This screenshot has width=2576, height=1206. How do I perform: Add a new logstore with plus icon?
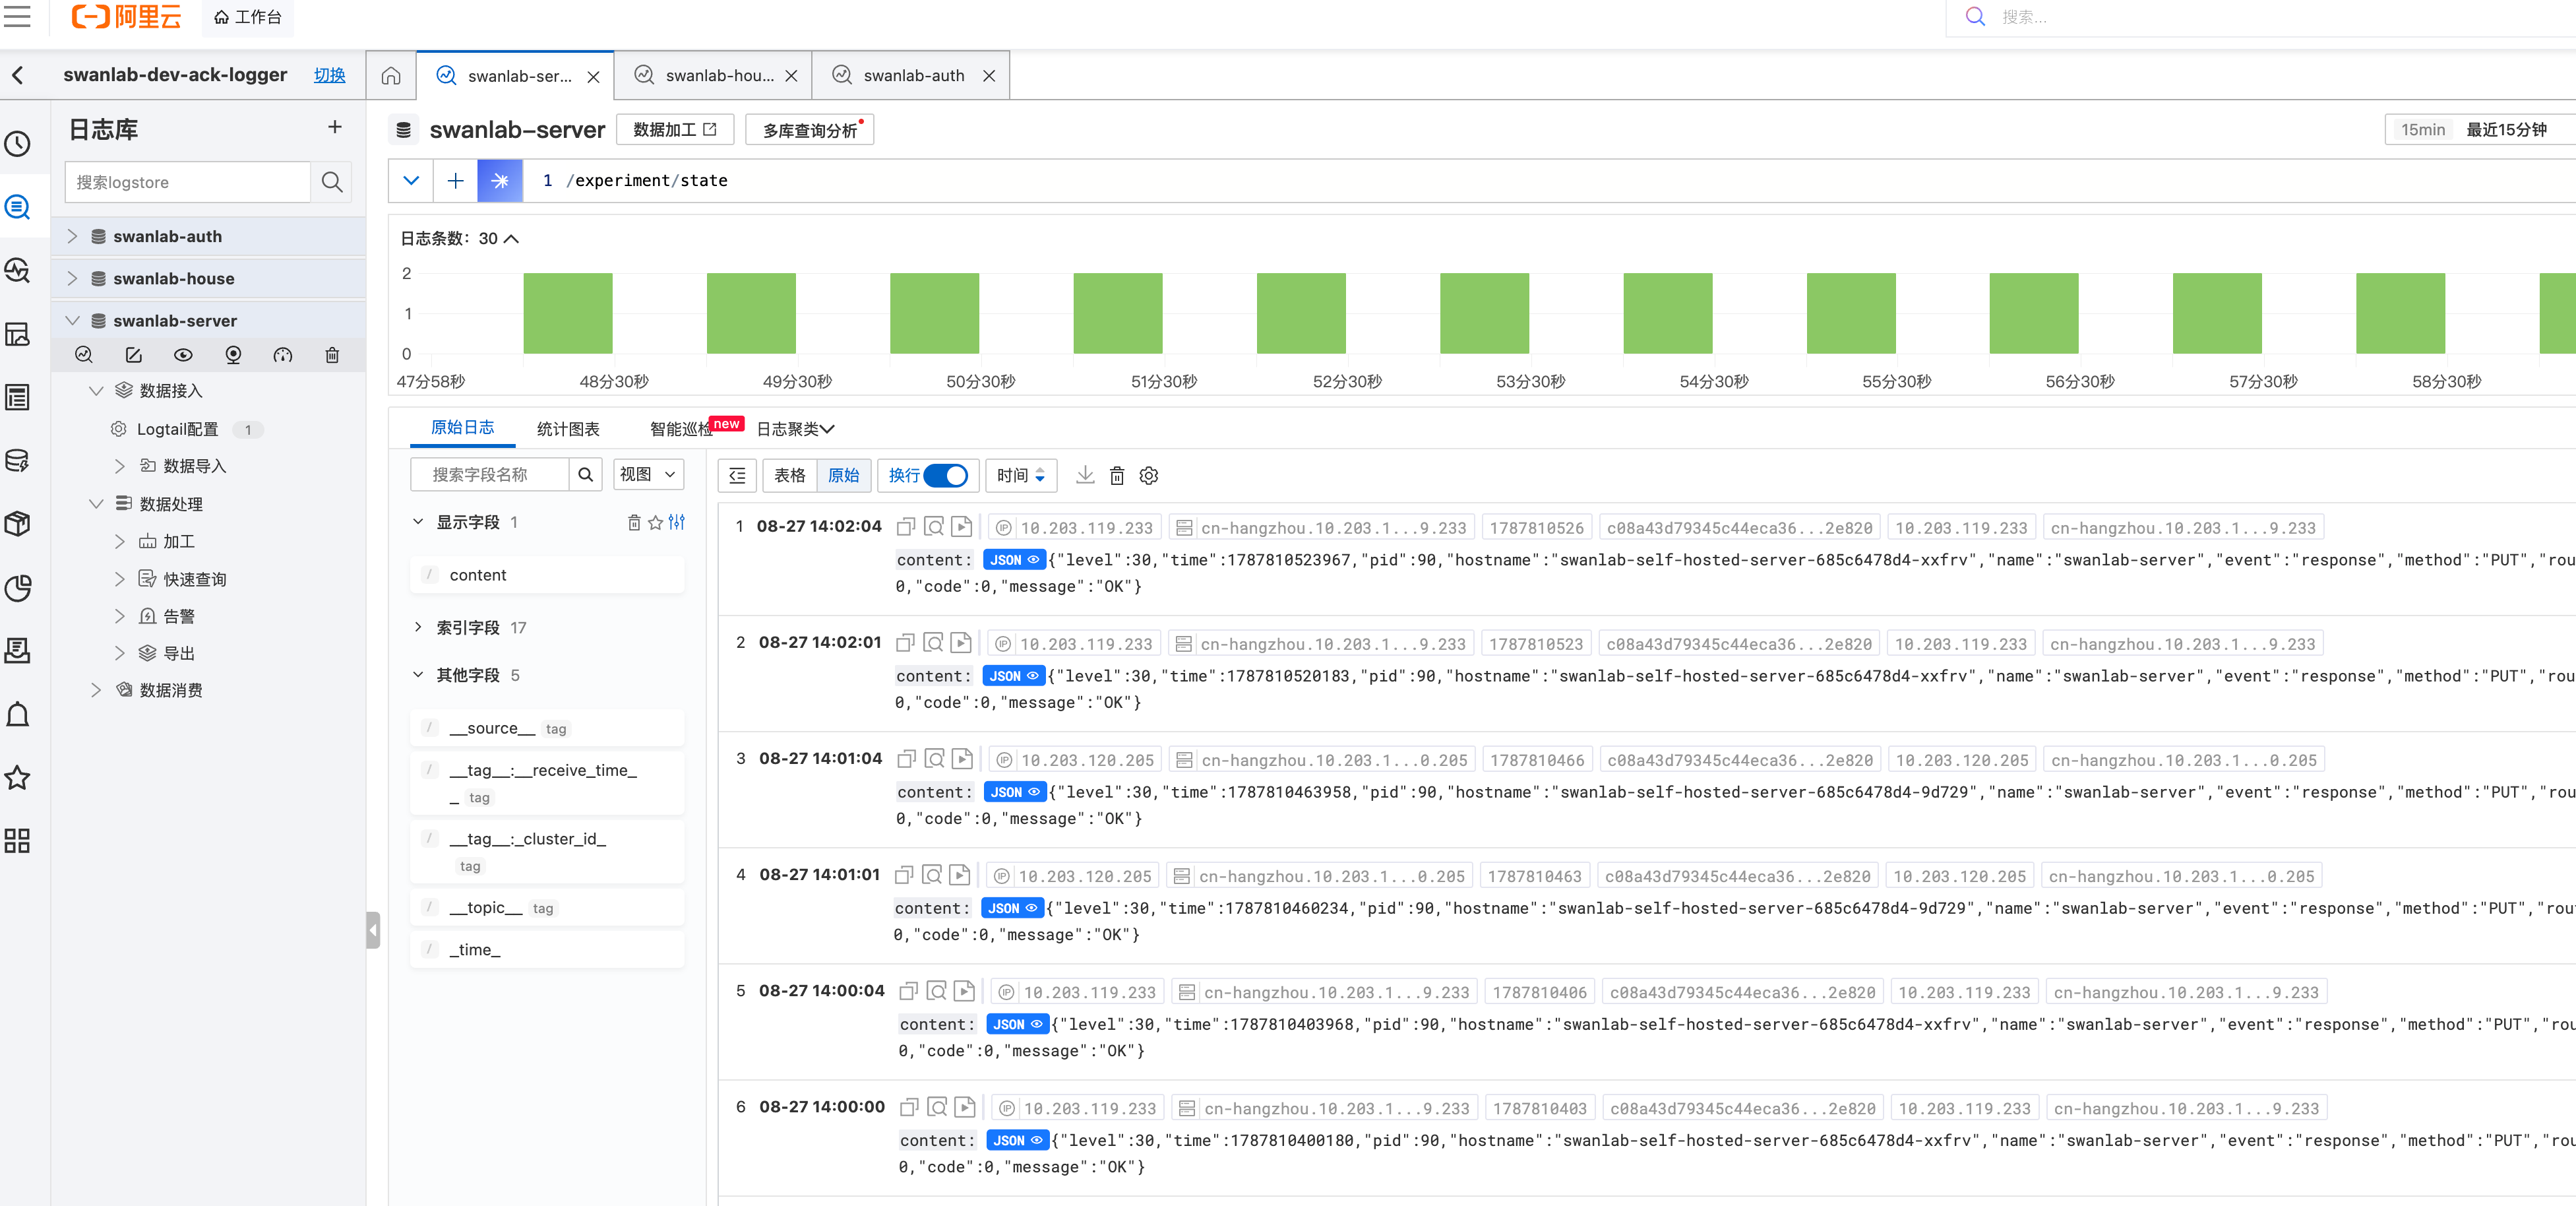[x=335, y=127]
